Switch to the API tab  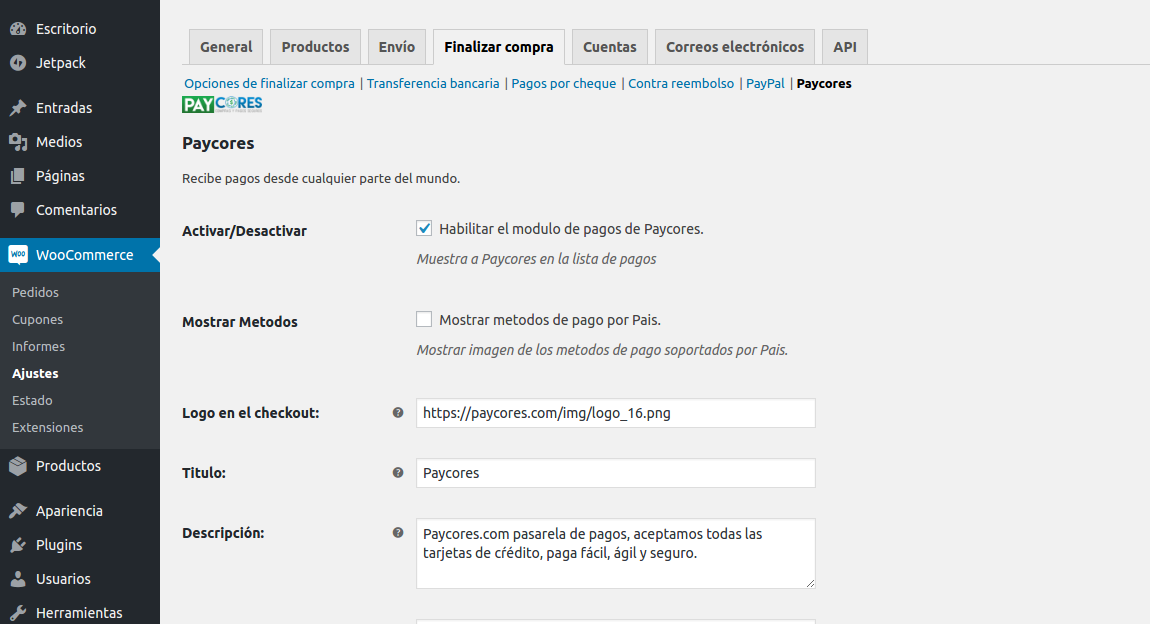coord(845,47)
